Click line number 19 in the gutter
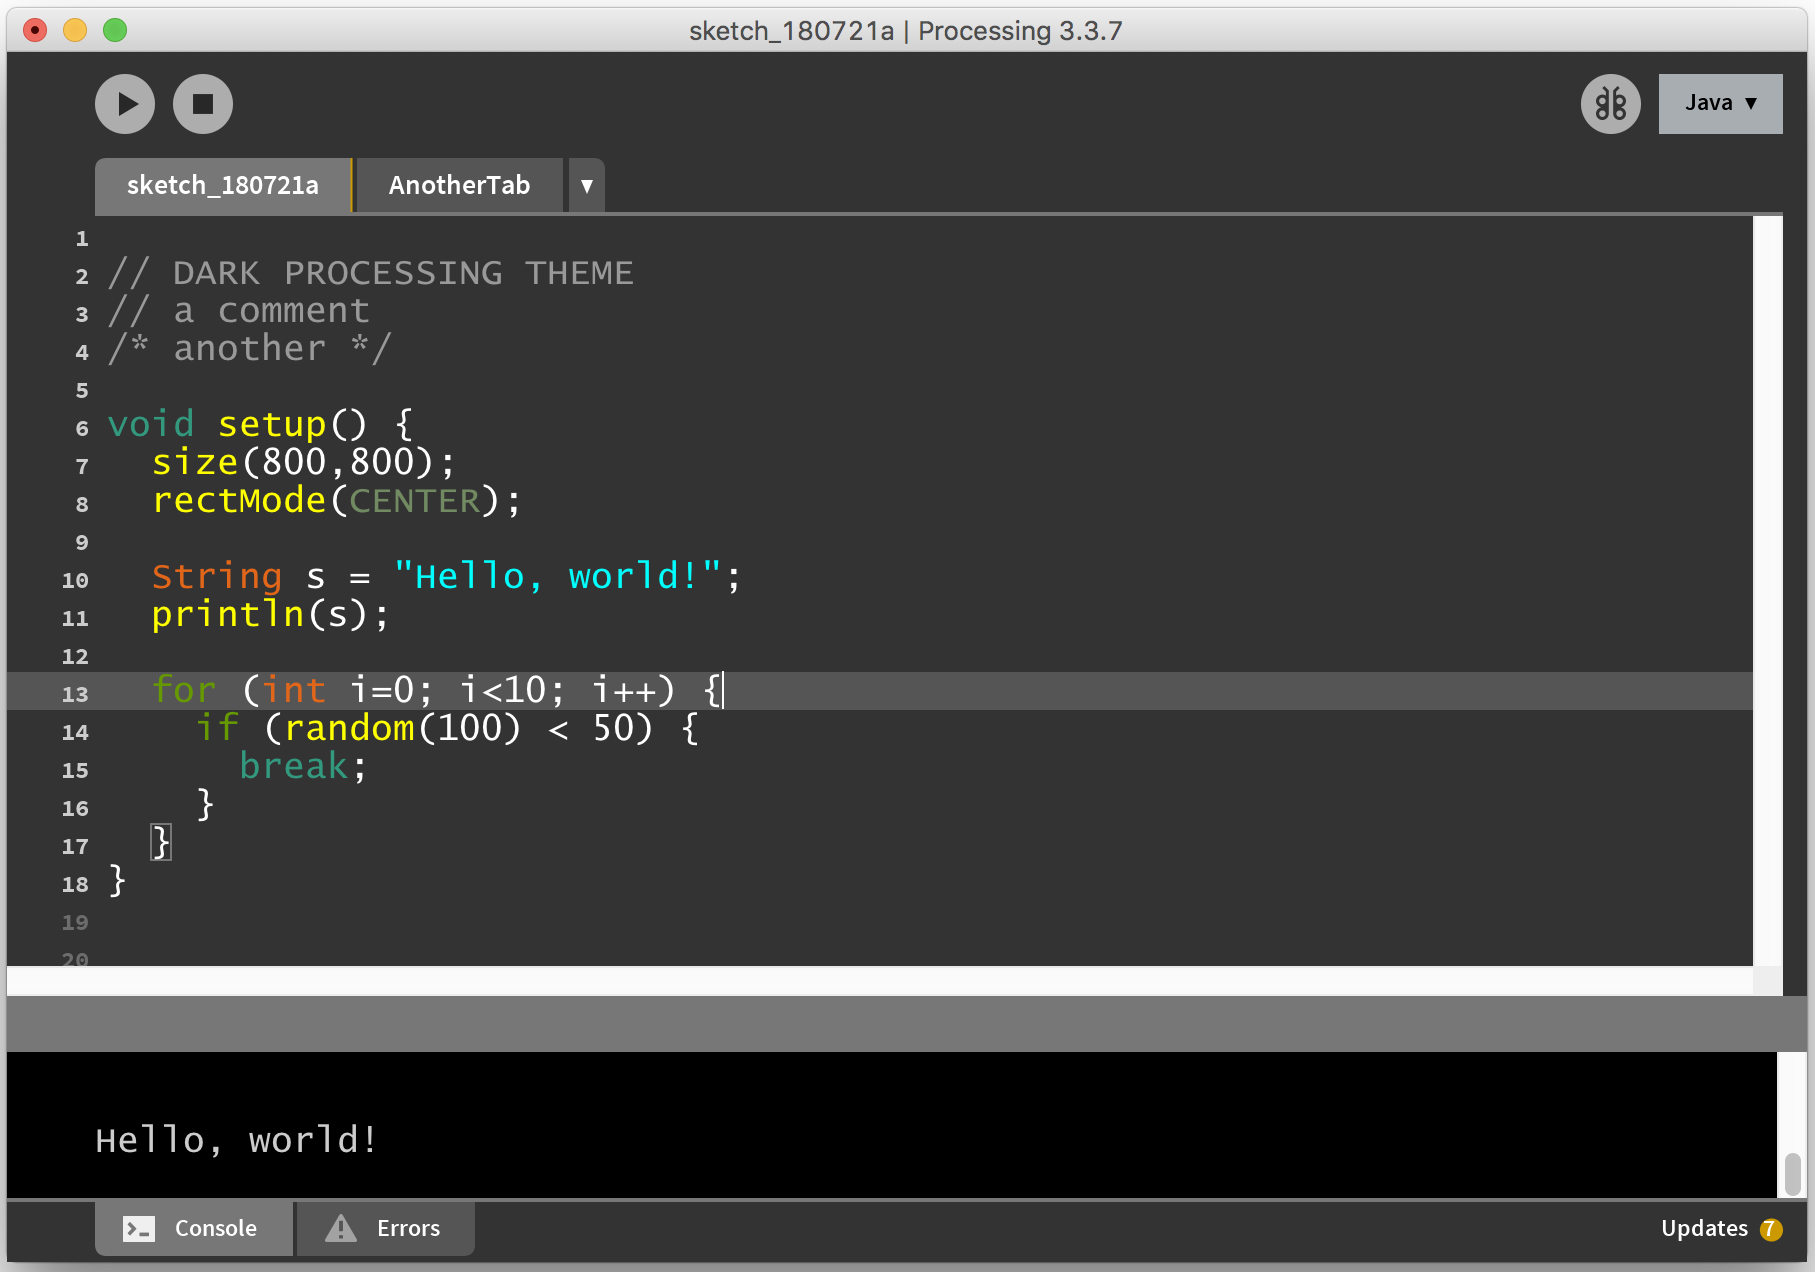Viewport: 1815px width, 1272px height. [75, 922]
